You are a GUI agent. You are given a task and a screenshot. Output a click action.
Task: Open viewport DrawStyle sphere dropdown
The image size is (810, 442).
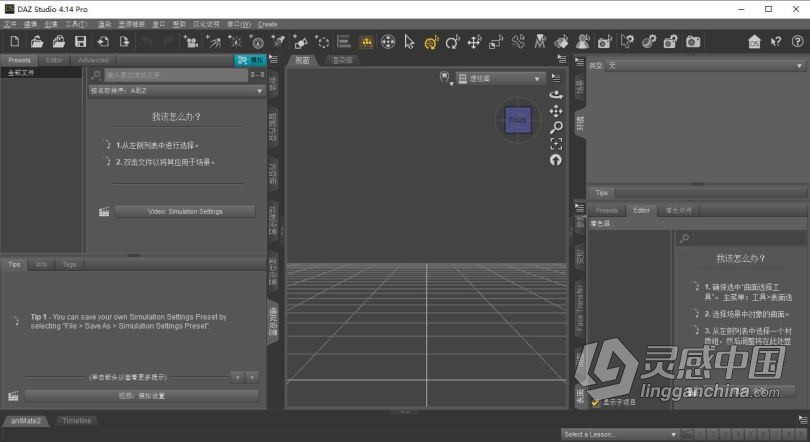[445, 78]
